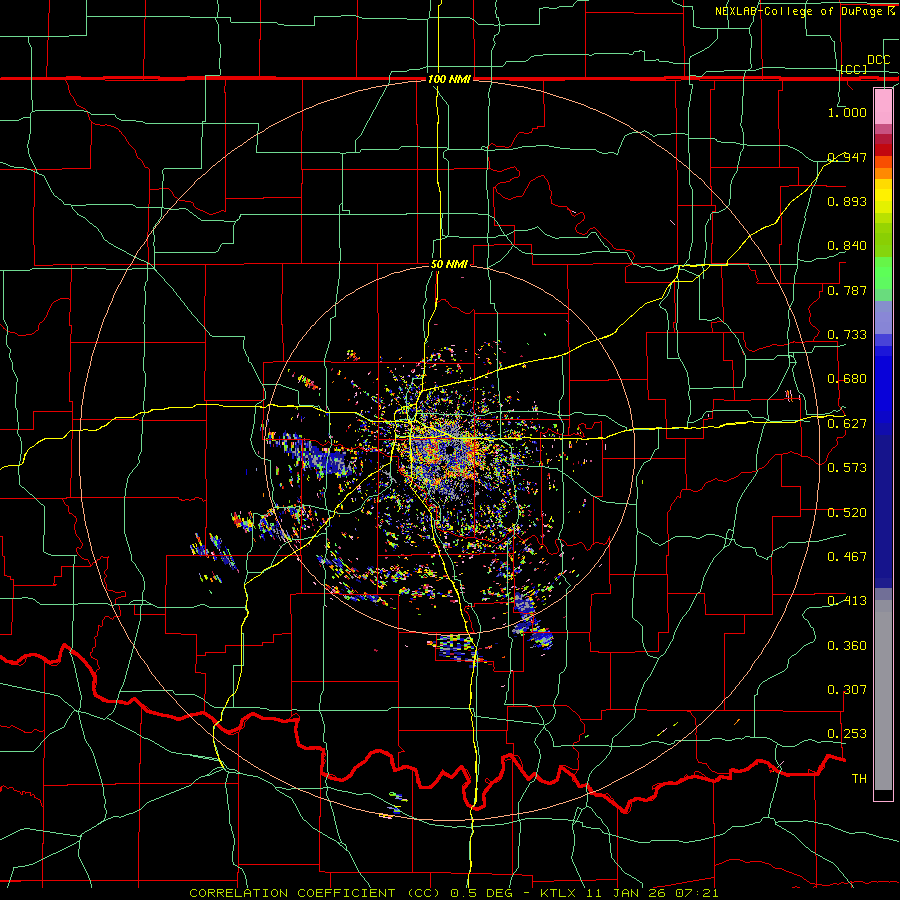The image size is (900, 900).
Task: Pick the orange color bar segment
Action: tap(883, 173)
